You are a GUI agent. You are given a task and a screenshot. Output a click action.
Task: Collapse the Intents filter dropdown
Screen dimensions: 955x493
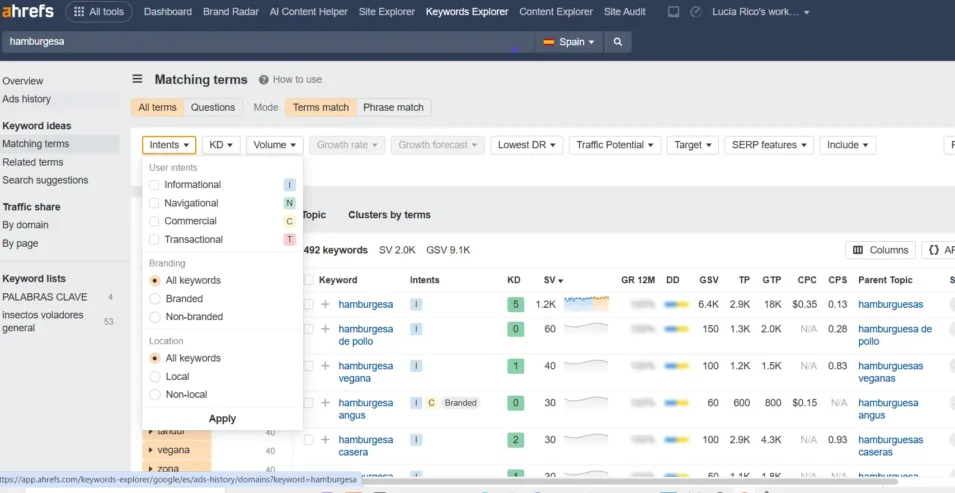point(169,145)
